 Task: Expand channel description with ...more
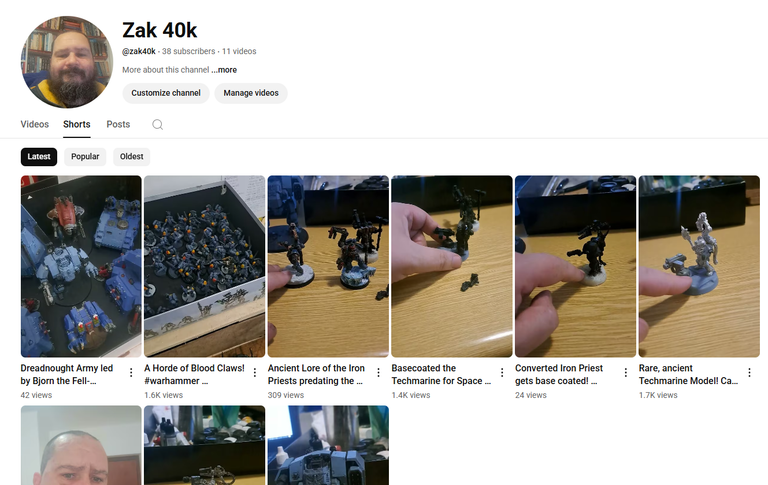tap(224, 70)
